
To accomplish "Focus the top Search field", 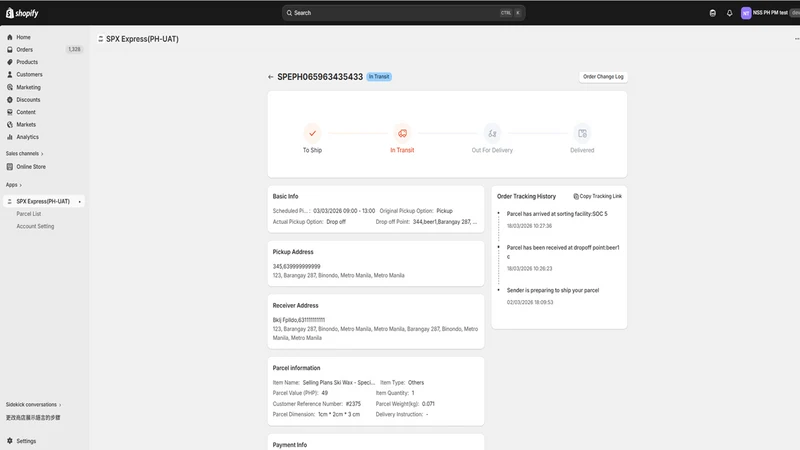I will click(x=403, y=13).
